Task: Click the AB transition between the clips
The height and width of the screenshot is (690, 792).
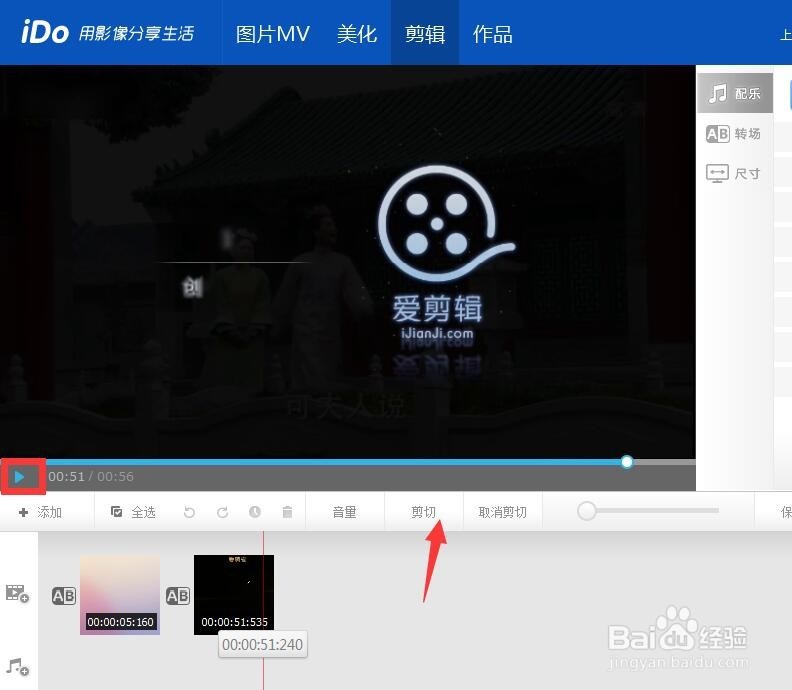Action: [178, 596]
